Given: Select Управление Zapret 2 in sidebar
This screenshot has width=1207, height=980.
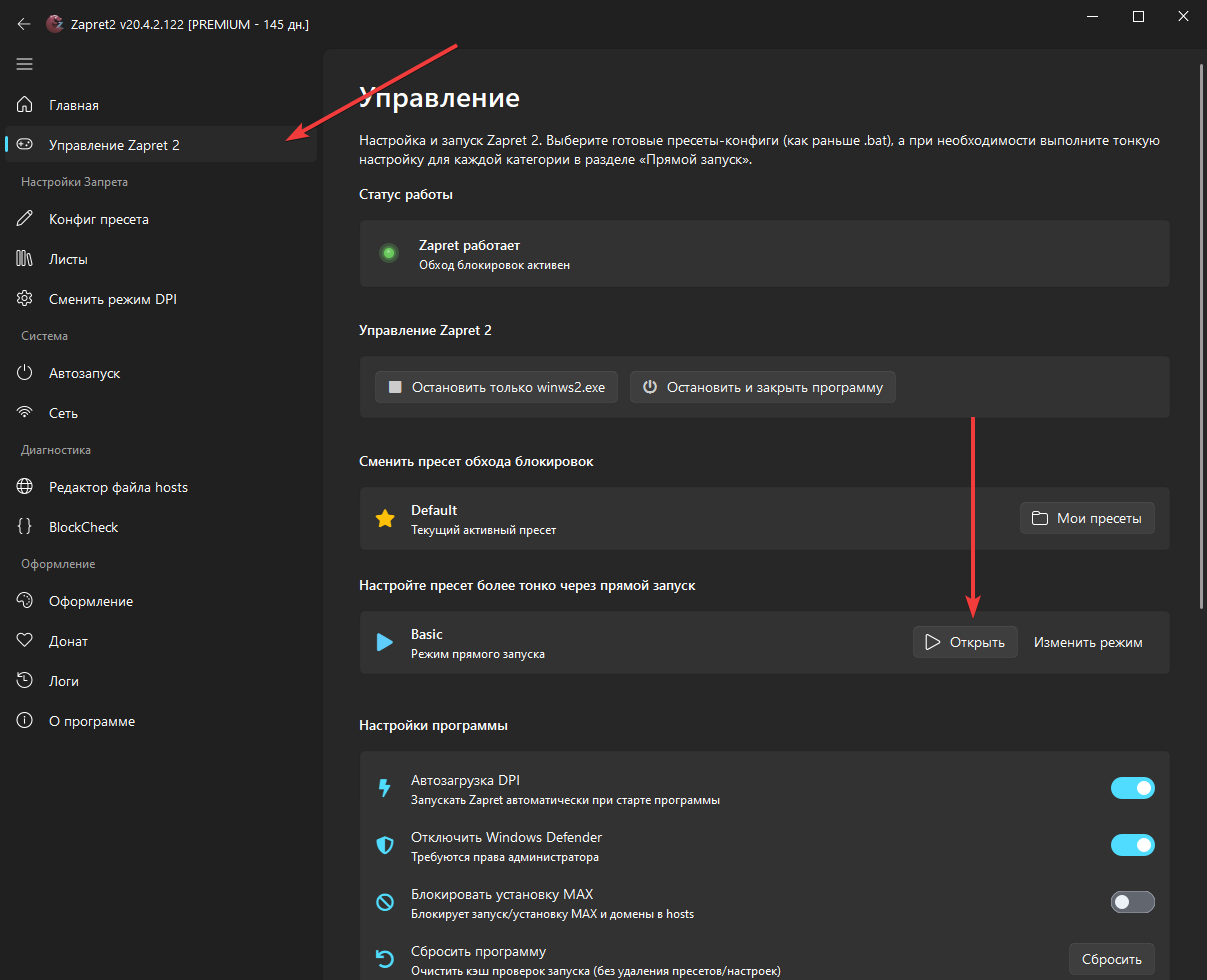Looking at the screenshot, I should [161, 145].
